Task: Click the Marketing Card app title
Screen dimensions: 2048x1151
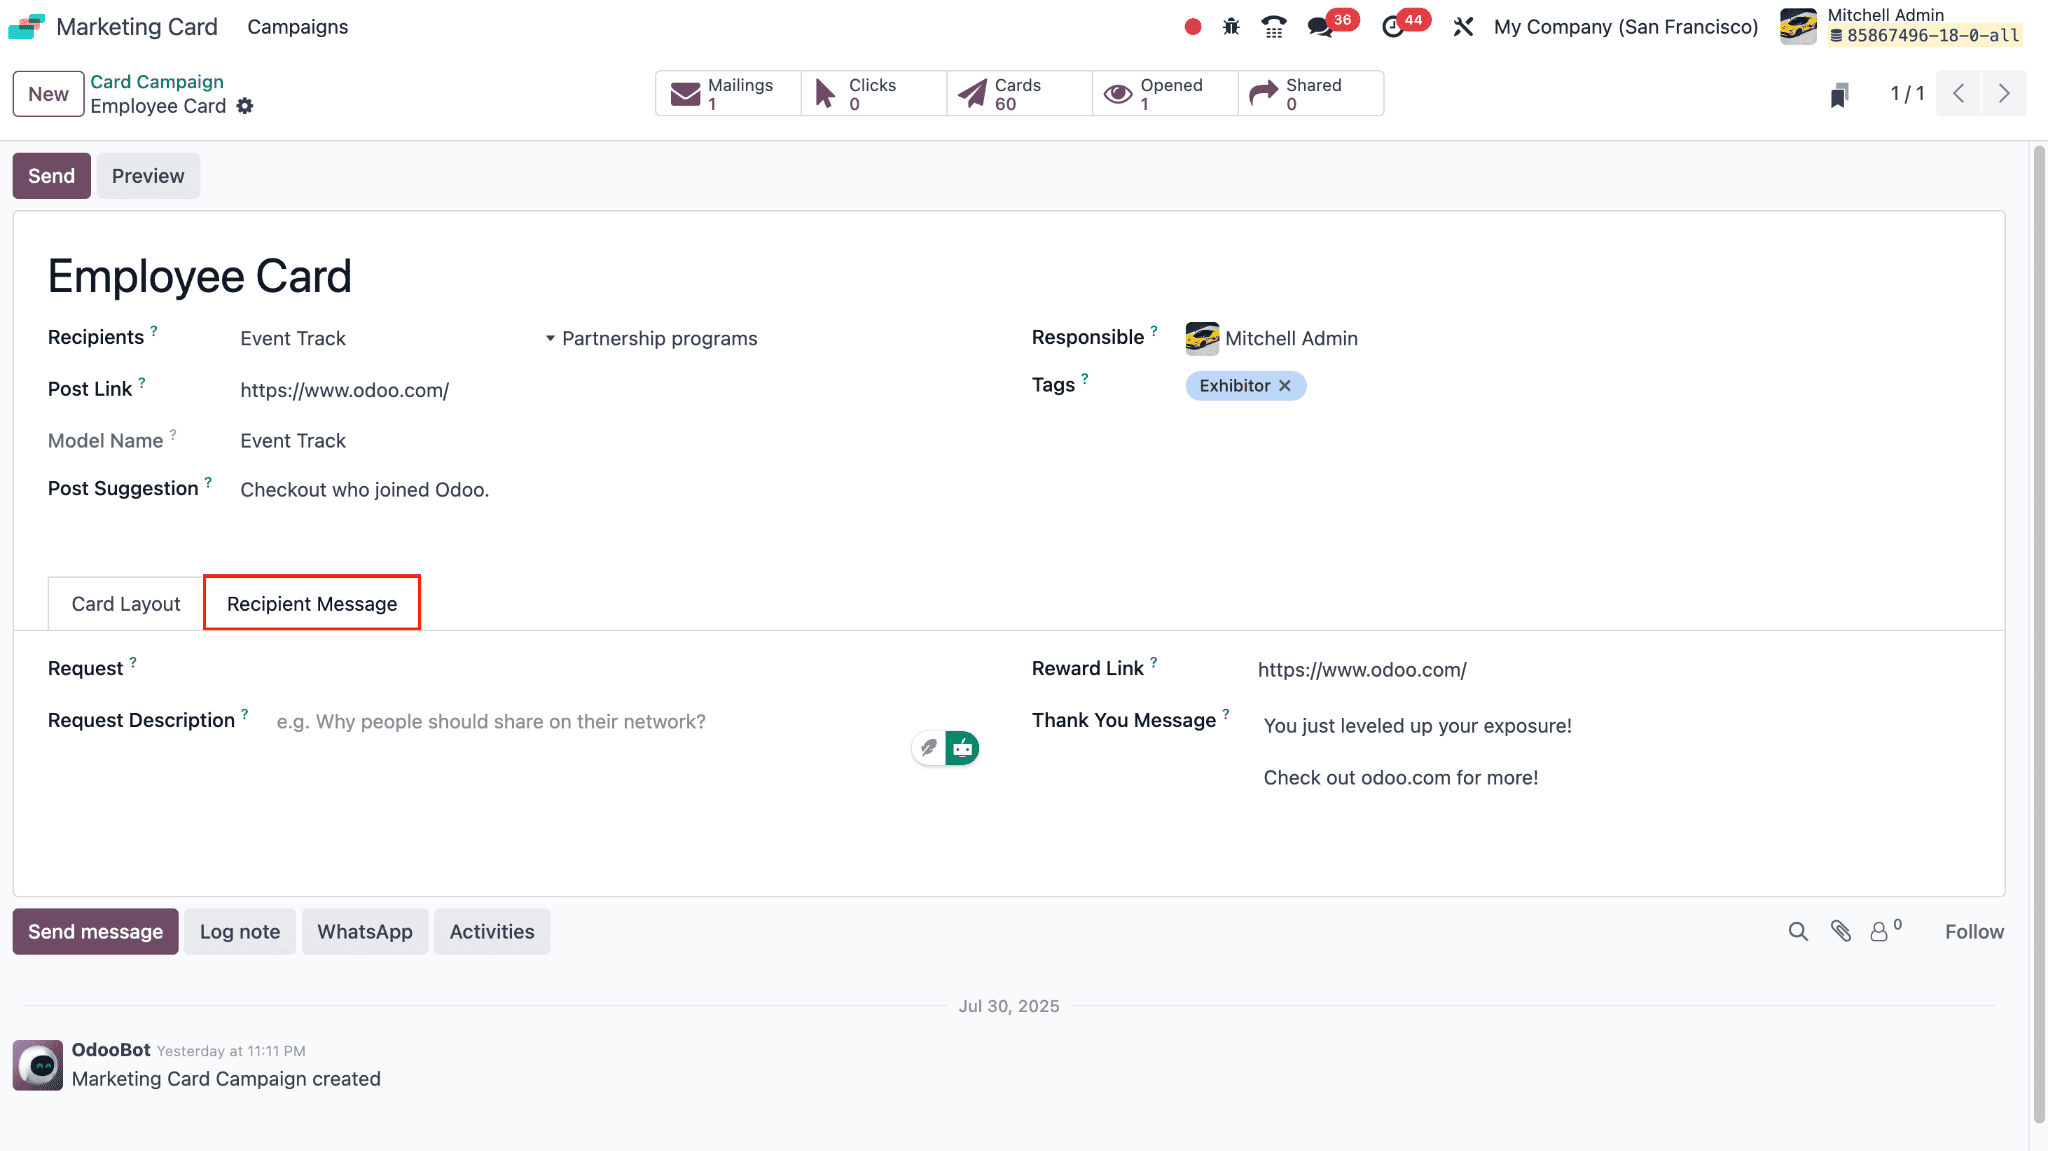Action: (x=137, y=27)
